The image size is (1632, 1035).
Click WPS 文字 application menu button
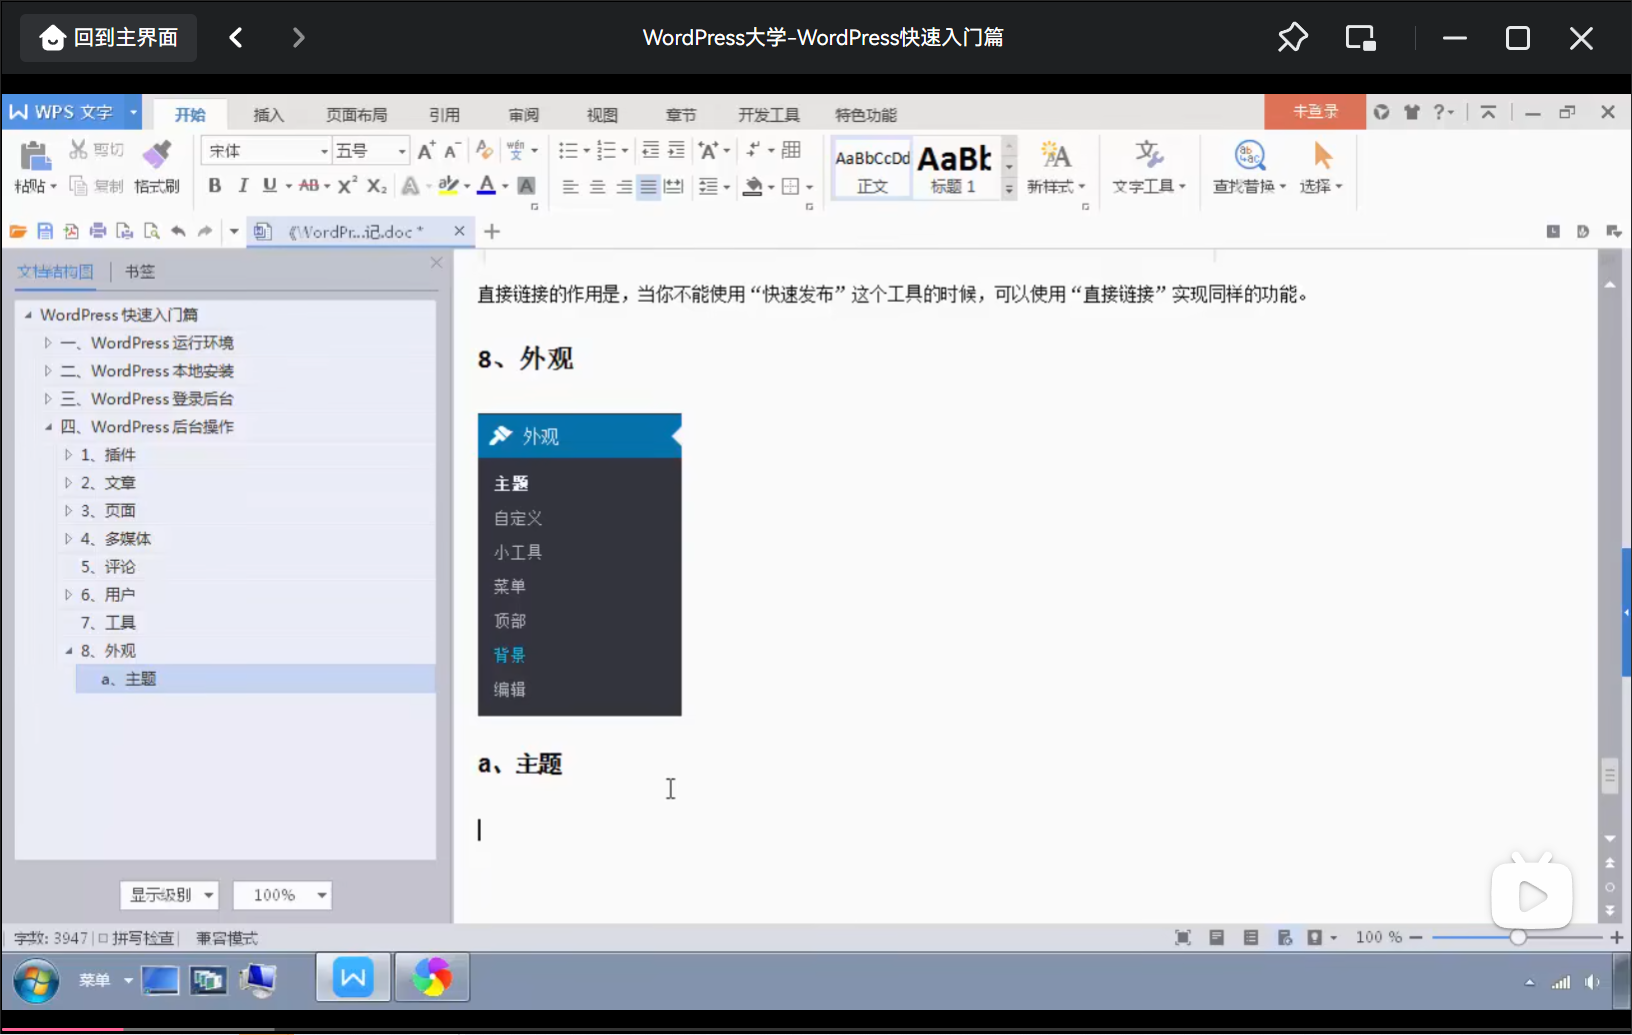click(72, 112)
